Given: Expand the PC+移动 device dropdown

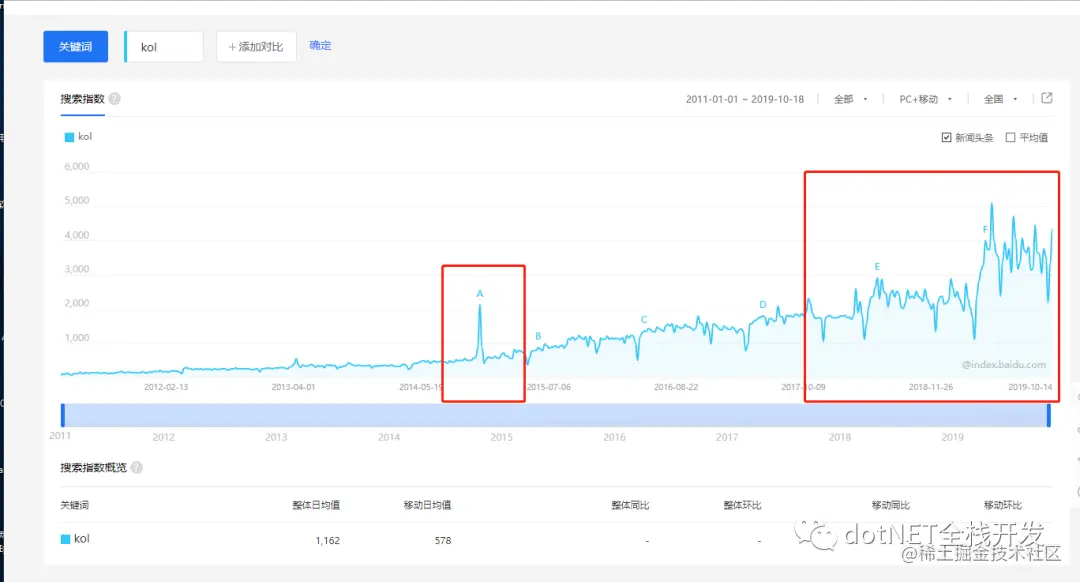Looking at the screenshot, I should [x=926, y=99].
